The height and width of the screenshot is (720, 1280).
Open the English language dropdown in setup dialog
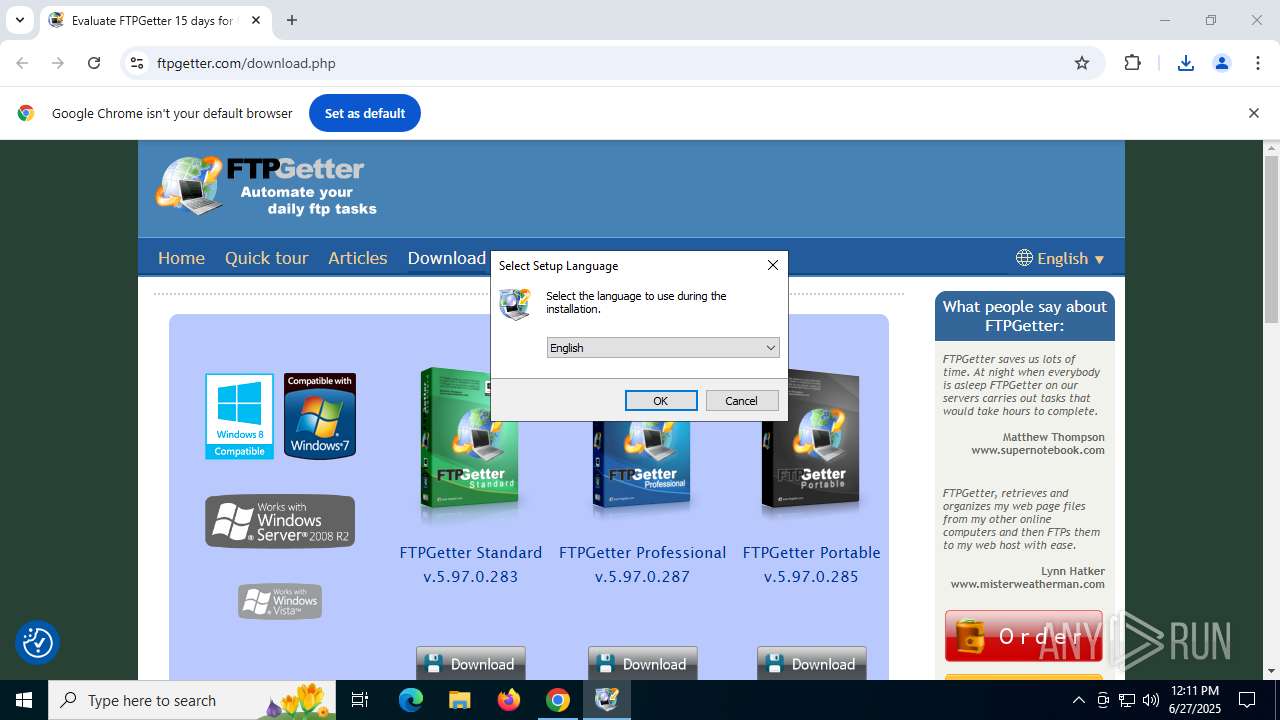[662, 348]
